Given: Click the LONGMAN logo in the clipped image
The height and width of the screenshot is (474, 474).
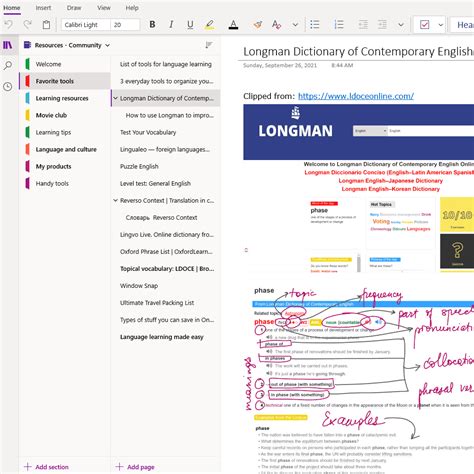Looking at the screenshot, I should click(295, 123).
